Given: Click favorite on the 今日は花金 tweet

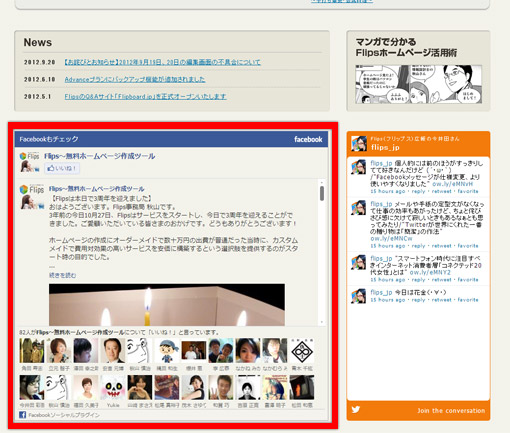Looking at the screenshot, I should 468,300.
